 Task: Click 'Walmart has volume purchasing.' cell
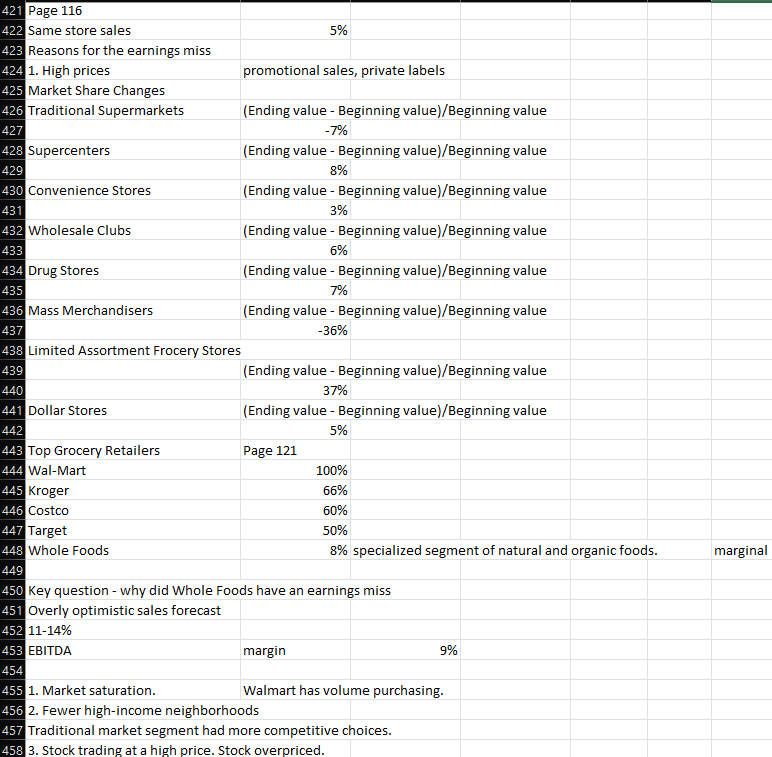click(343, 691)
